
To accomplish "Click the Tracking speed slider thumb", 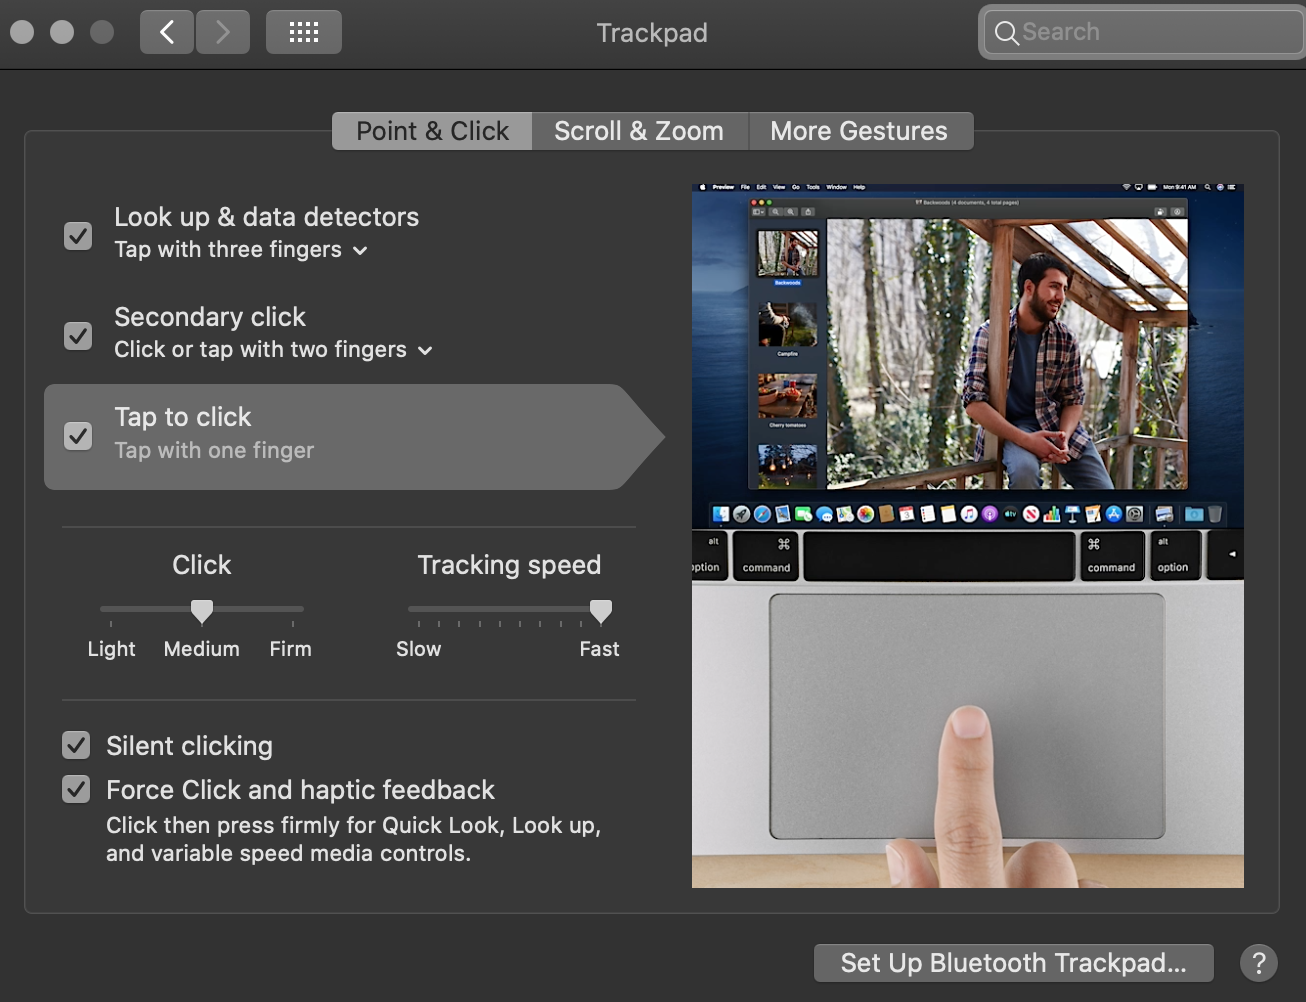I will coord(601,611).
